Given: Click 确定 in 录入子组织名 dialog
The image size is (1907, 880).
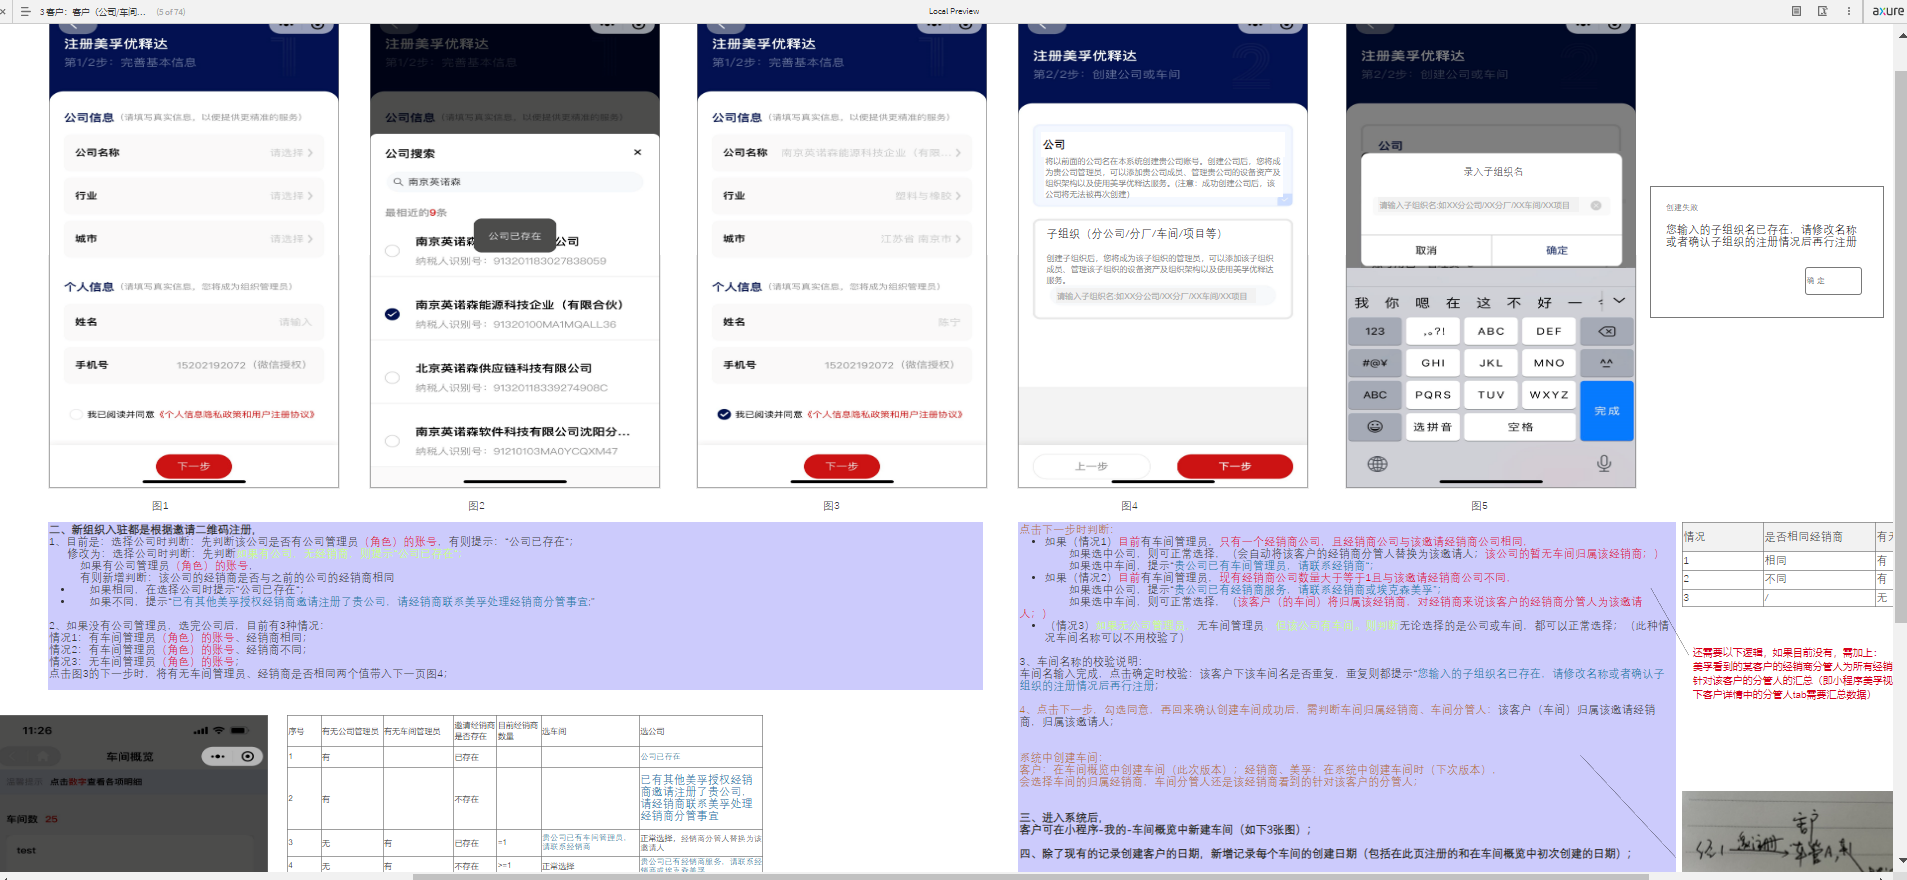Looking at the screenshot, I should 1557,250.
